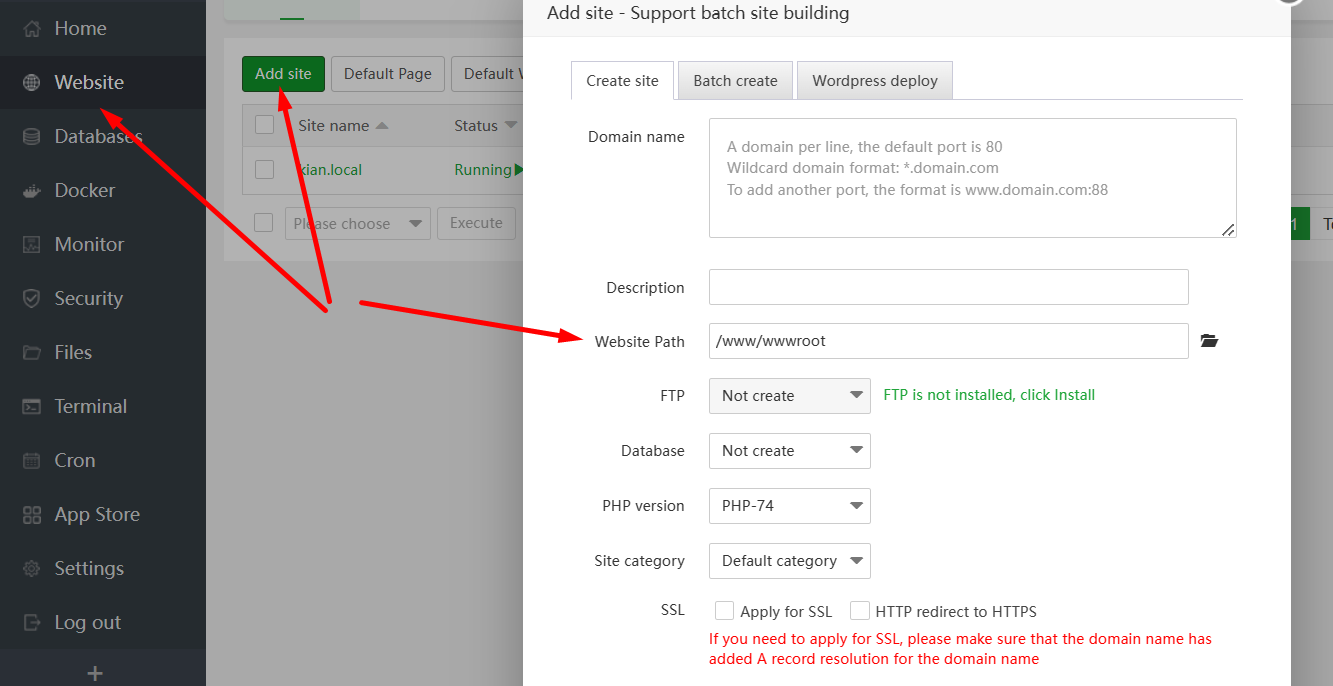Image resolution: width=1333 pixels, height=686 pixels.
Task: Open the Wordpress deploy tab
Action: click(x=874, y=81)
